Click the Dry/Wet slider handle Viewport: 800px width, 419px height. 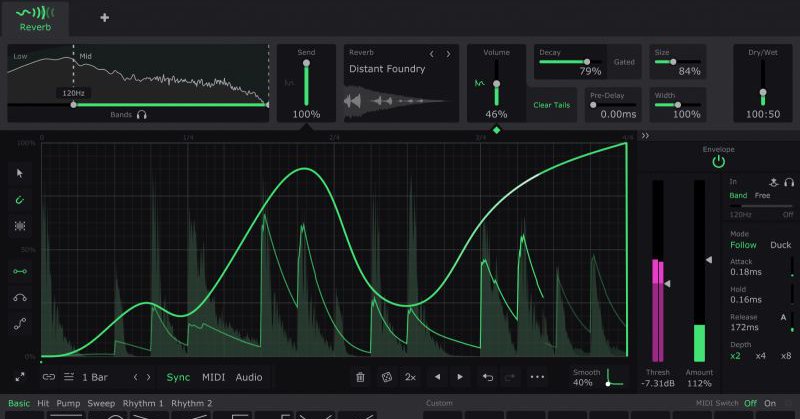point(763,92)
